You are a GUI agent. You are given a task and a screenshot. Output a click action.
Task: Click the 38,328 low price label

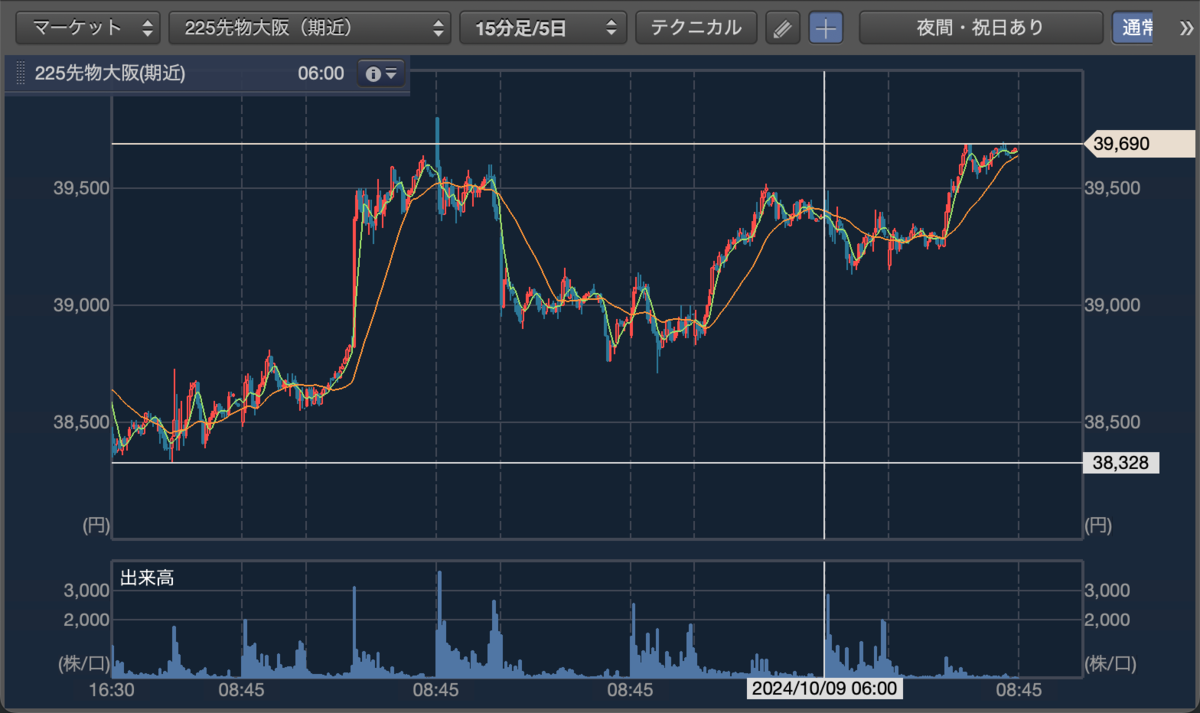pyautogui.click(x=1122, y=462)
